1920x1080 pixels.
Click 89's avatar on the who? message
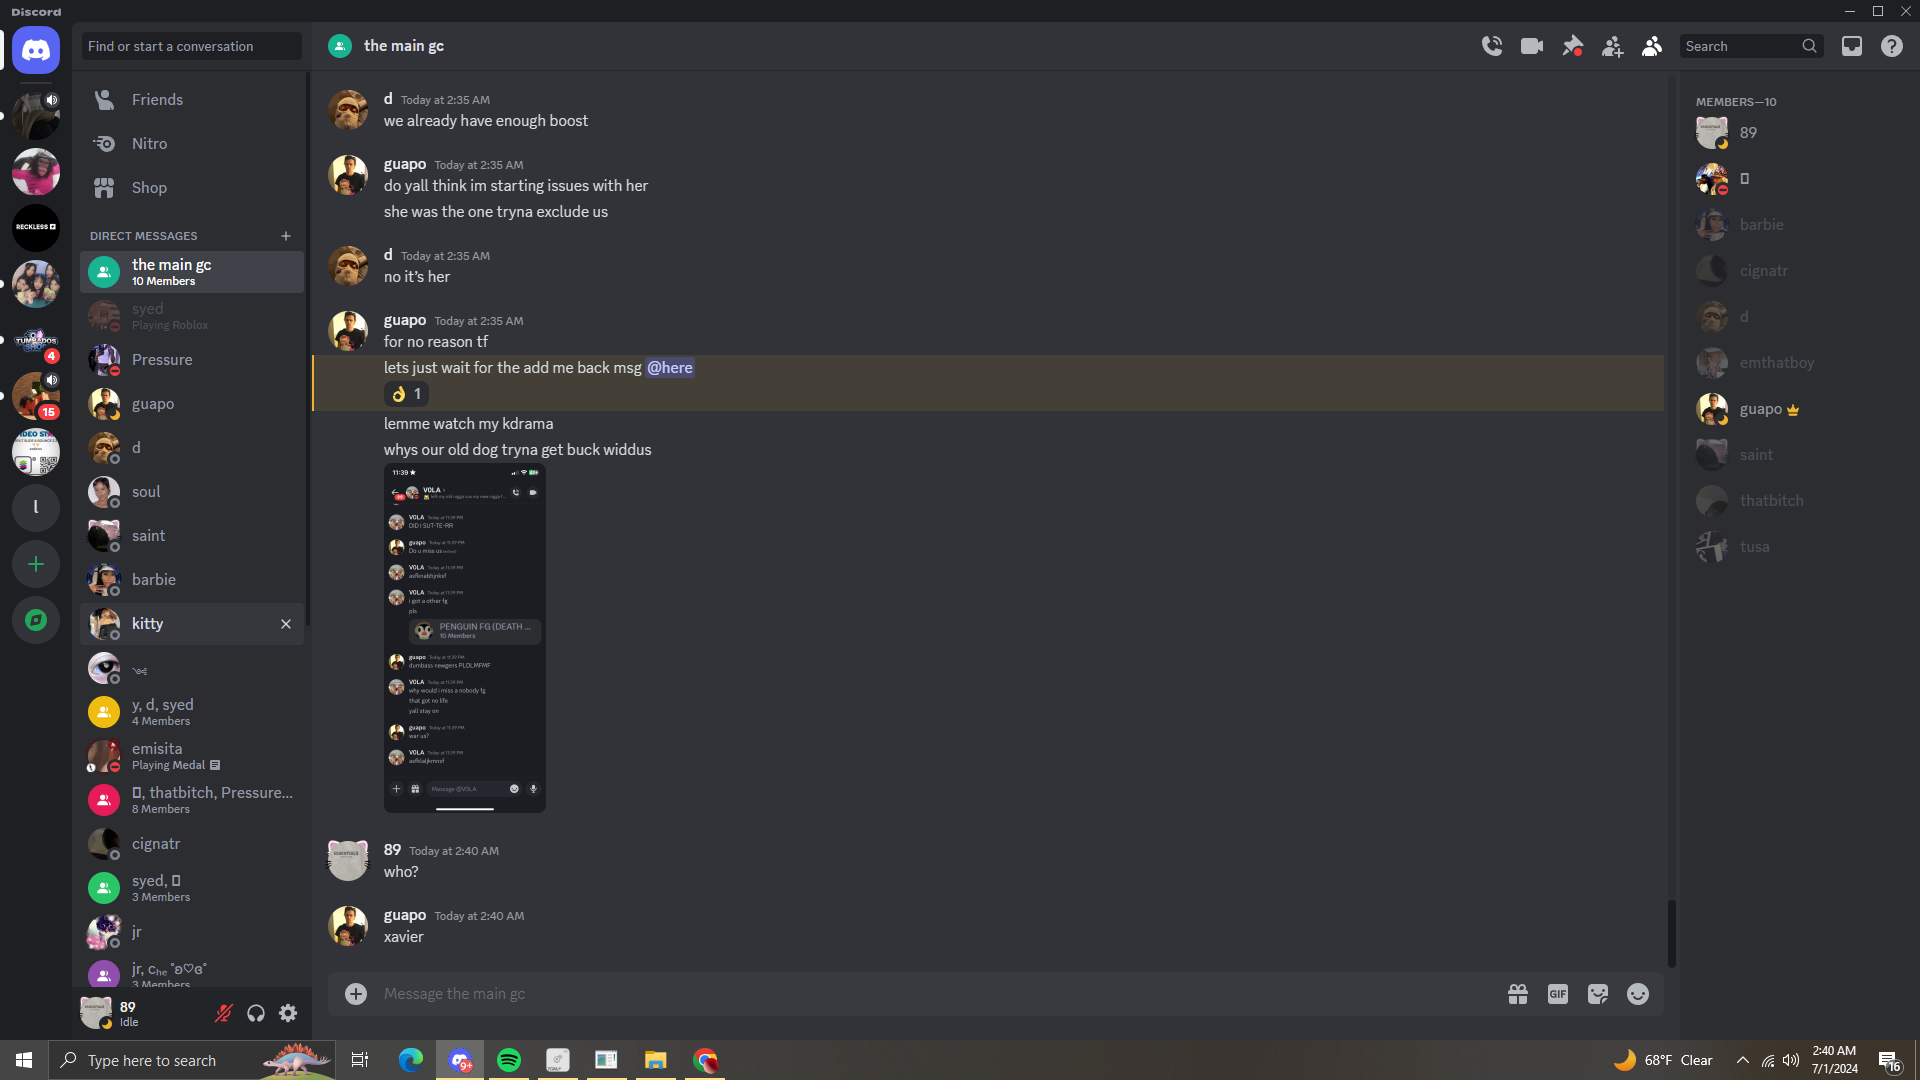click(x=348, y=860)
